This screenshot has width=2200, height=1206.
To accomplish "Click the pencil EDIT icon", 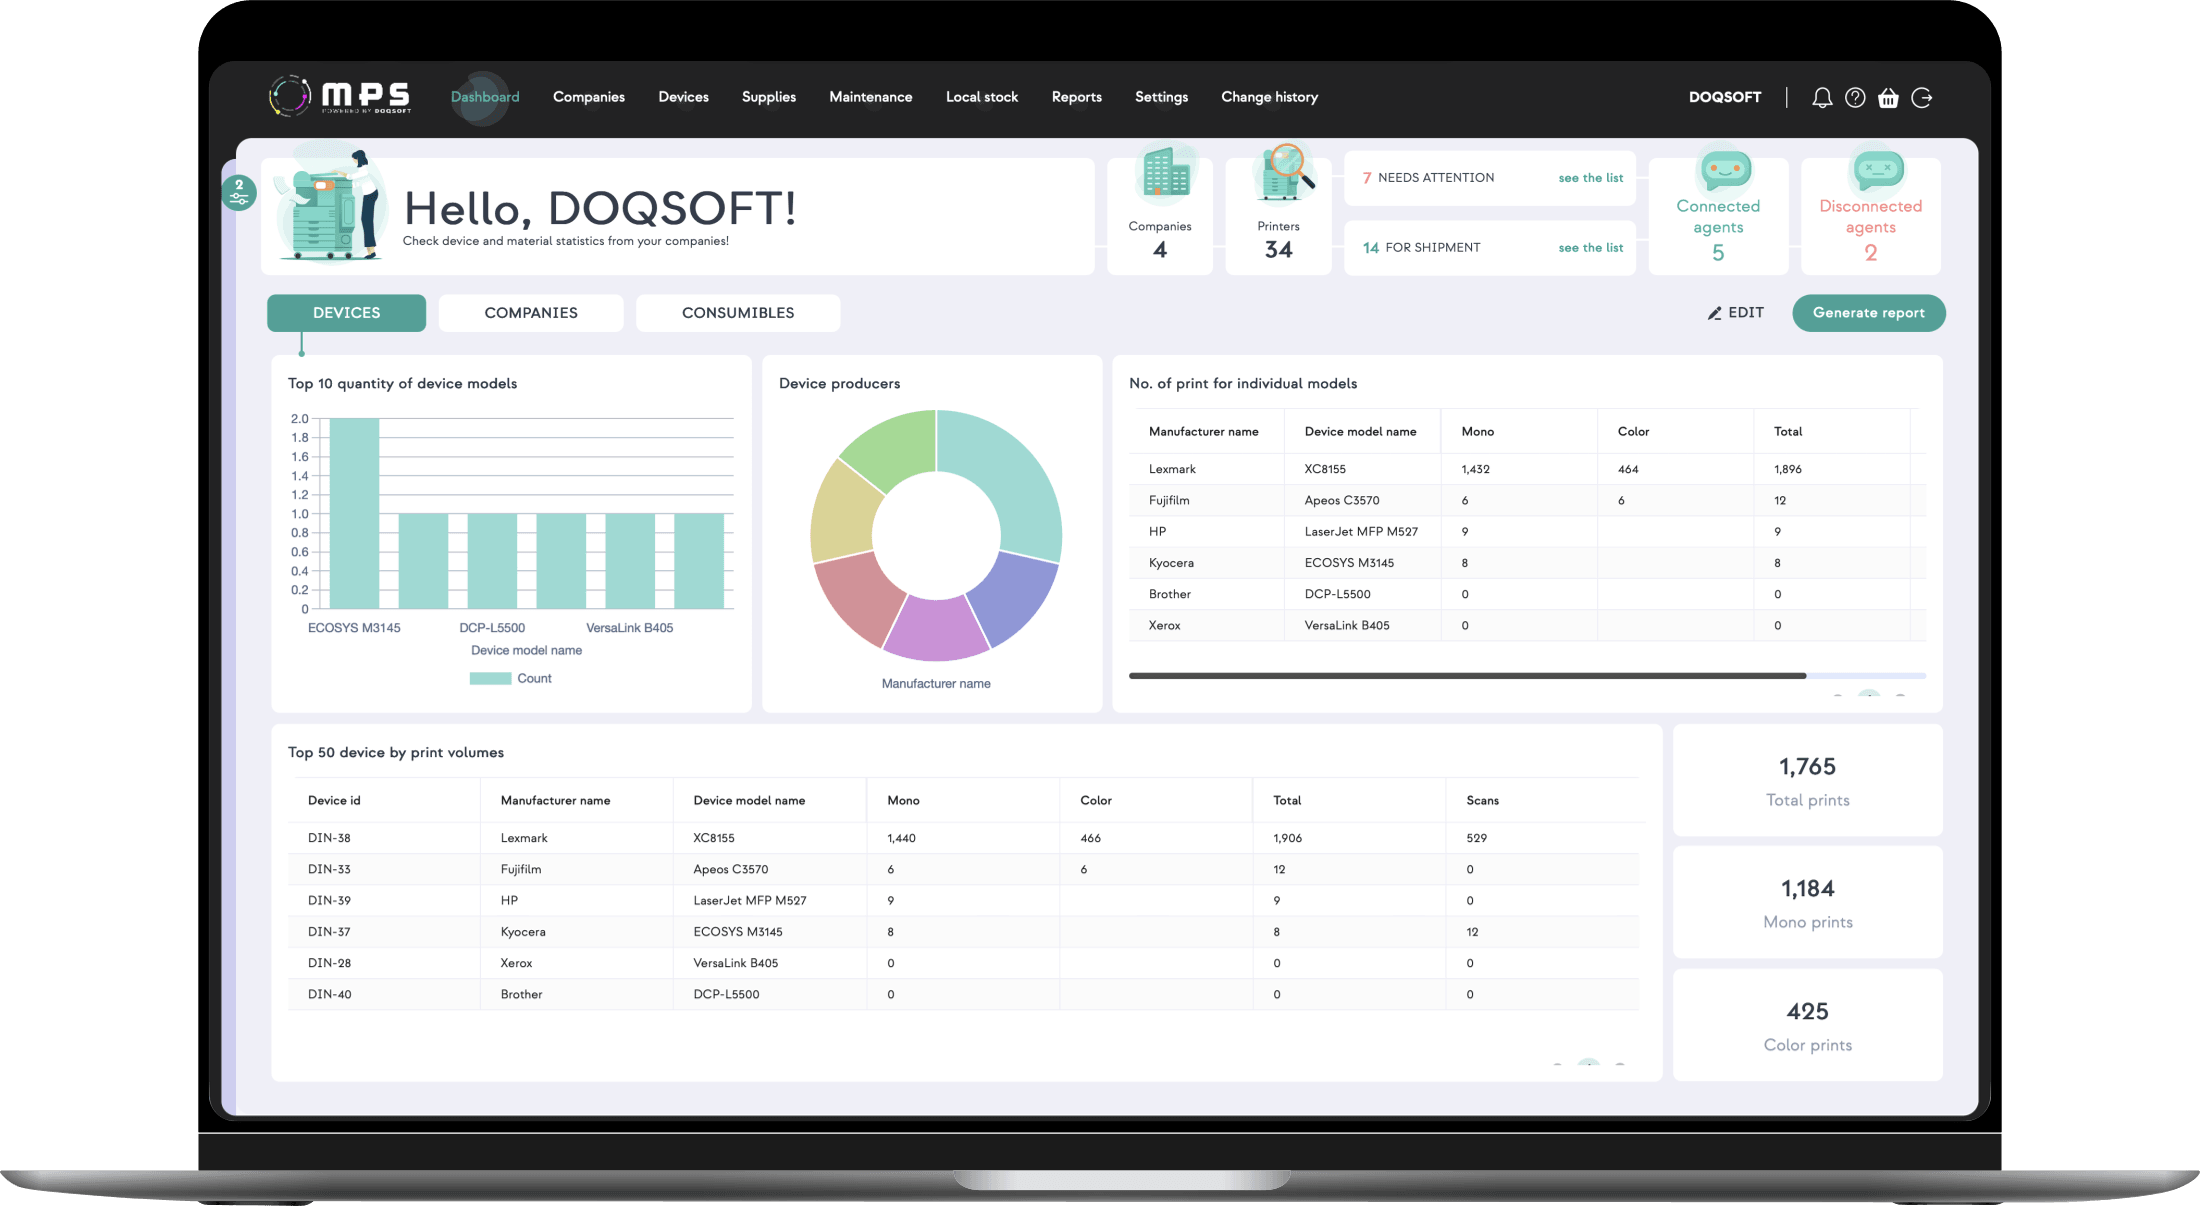I will 1714,313.
